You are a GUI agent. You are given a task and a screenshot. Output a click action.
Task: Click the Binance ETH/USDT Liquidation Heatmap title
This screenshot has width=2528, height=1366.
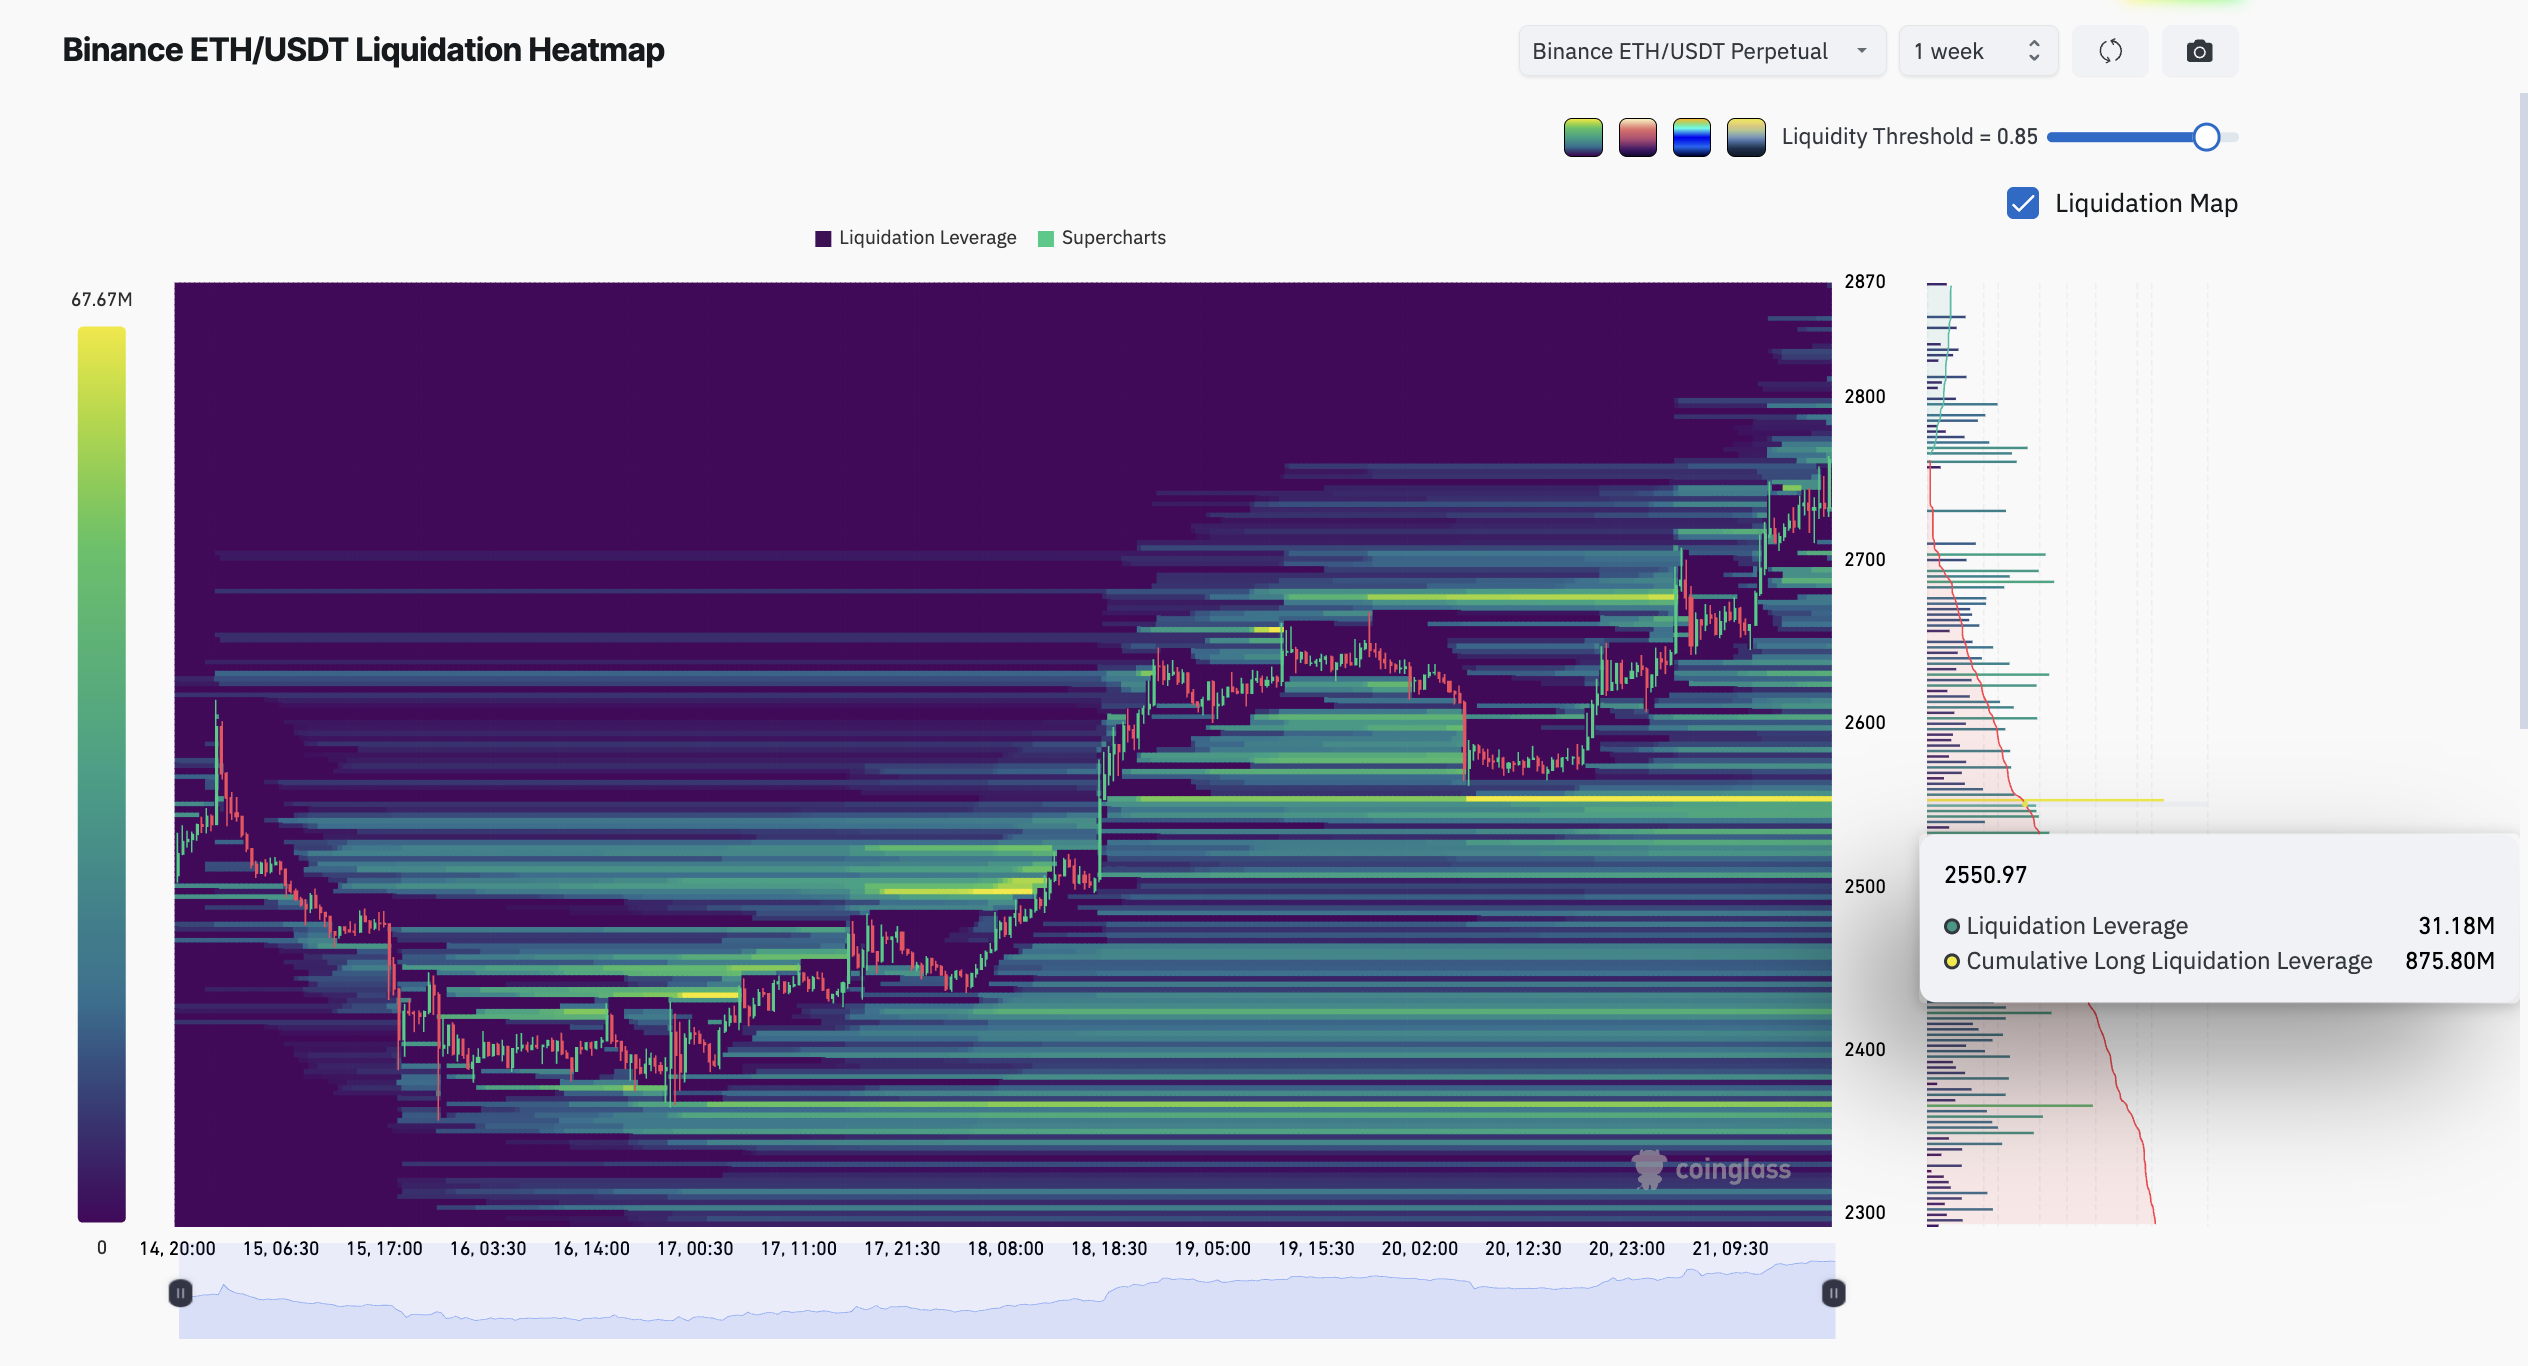[363, 50]
